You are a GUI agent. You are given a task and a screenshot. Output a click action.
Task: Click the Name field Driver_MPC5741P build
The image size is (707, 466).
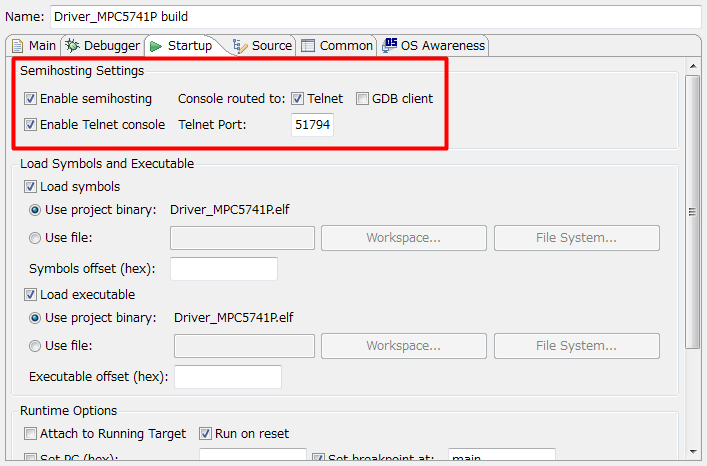coord(376,17)
